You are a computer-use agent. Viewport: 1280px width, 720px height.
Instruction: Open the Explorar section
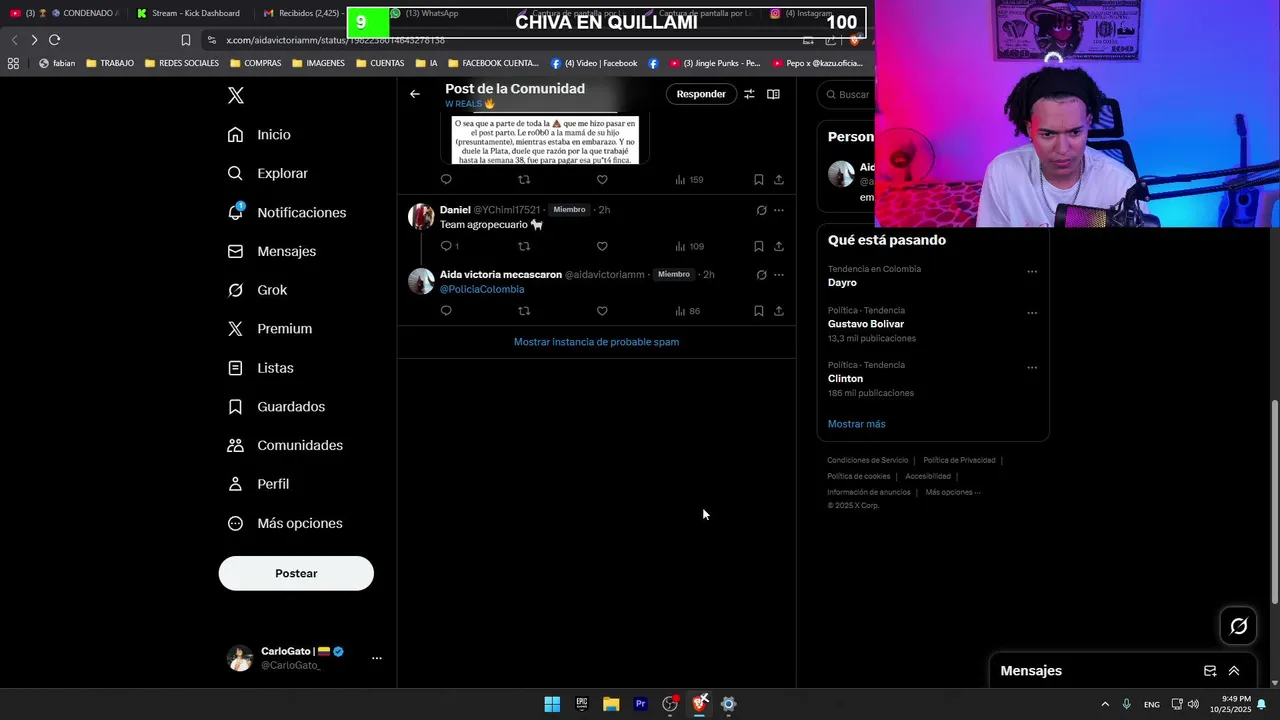click(x=268, y=174)
